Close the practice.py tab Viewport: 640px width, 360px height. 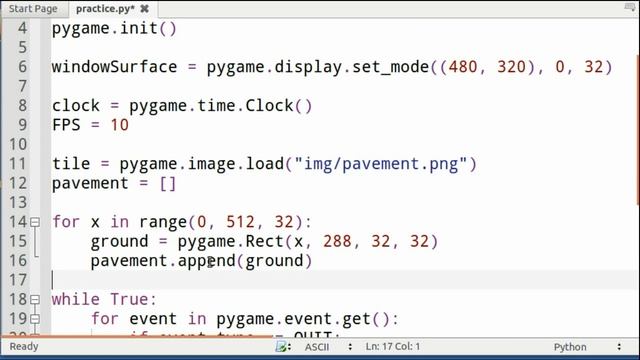(144, 9)
